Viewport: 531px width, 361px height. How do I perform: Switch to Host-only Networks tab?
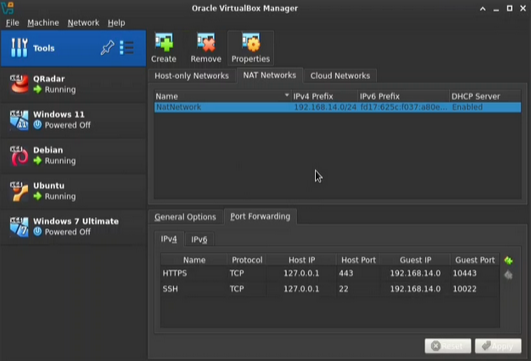point(191,76)
